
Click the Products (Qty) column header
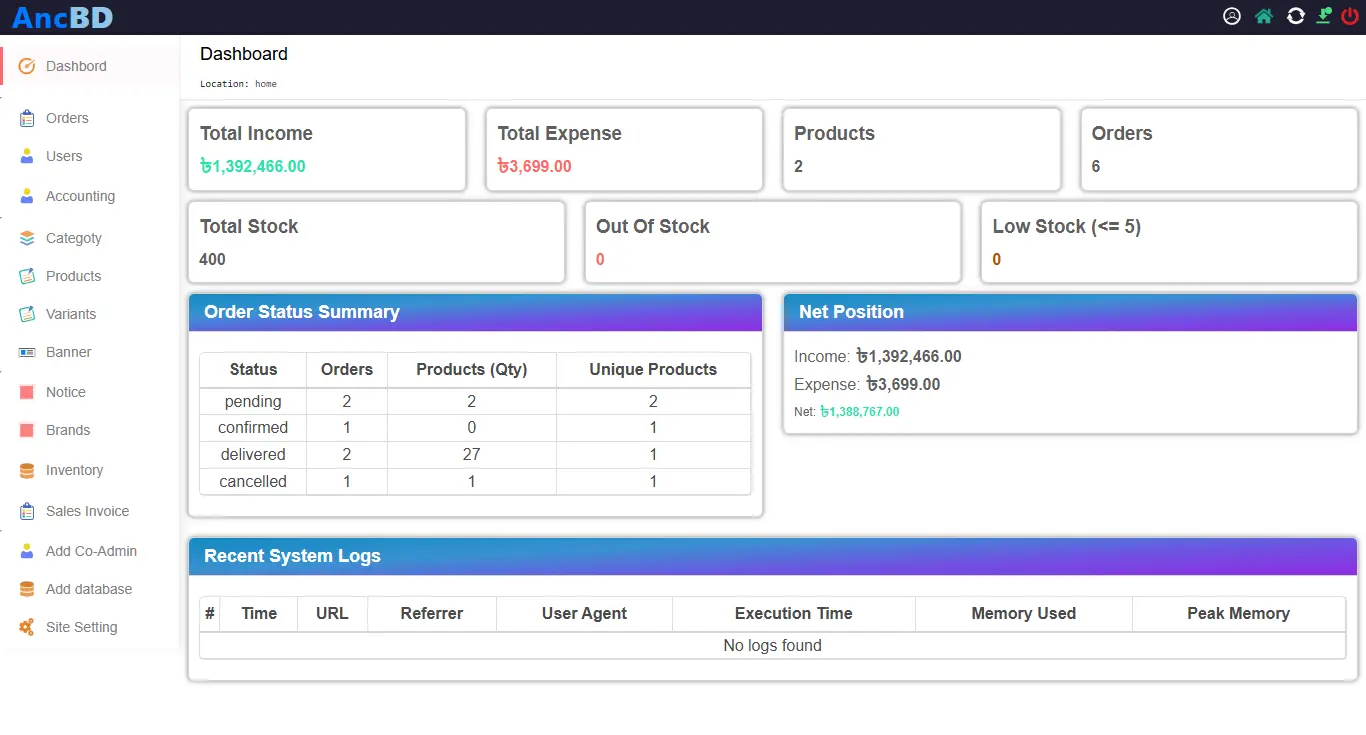pos(471,370)
